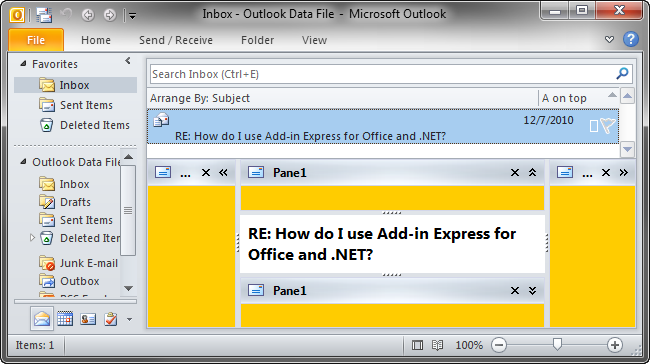This screenshot has height=364, width=650.
Task: Open the Outlook Help question icon
Action: (x=631, y=39)
